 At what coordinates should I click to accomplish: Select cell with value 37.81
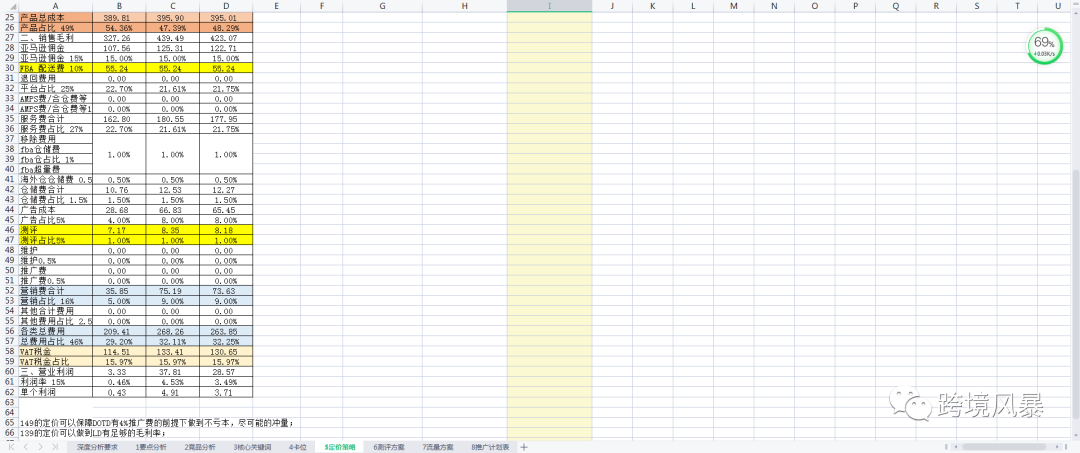pos(173,372)
